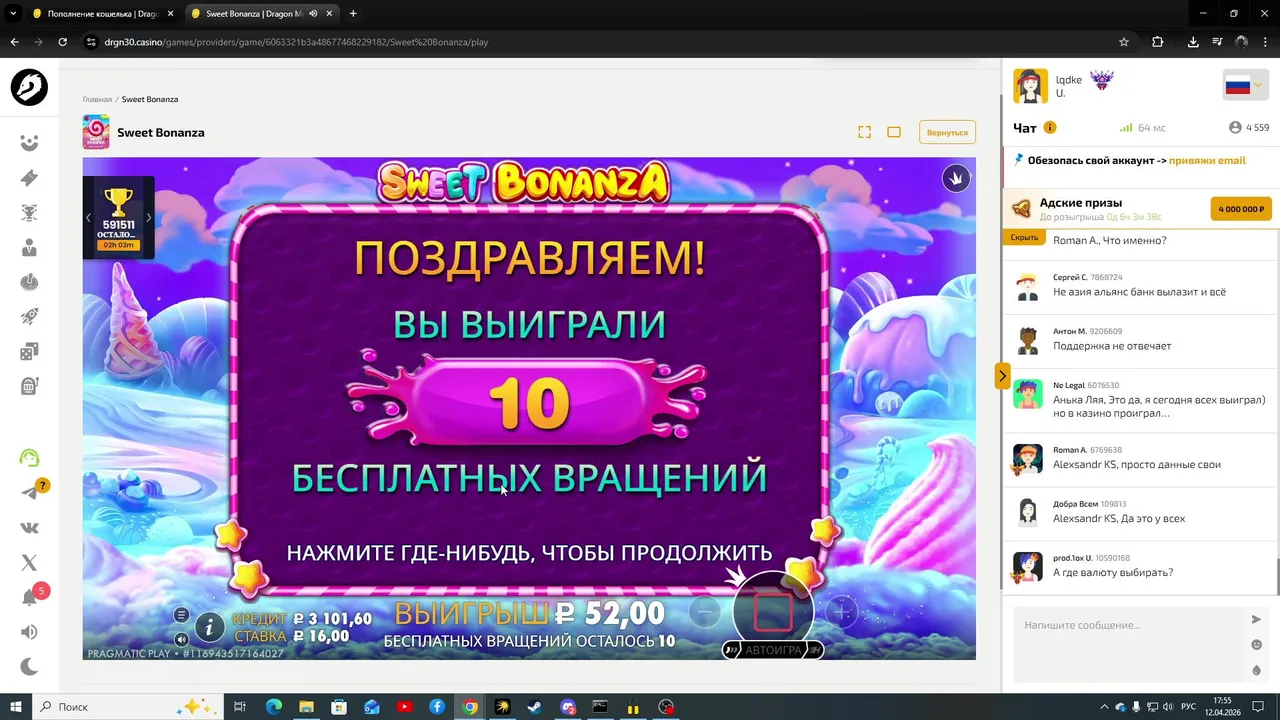The height and width of the screenshot is (720, 1280).
Task: Mute the in-game sound speaker
Action: coord(181,639)
